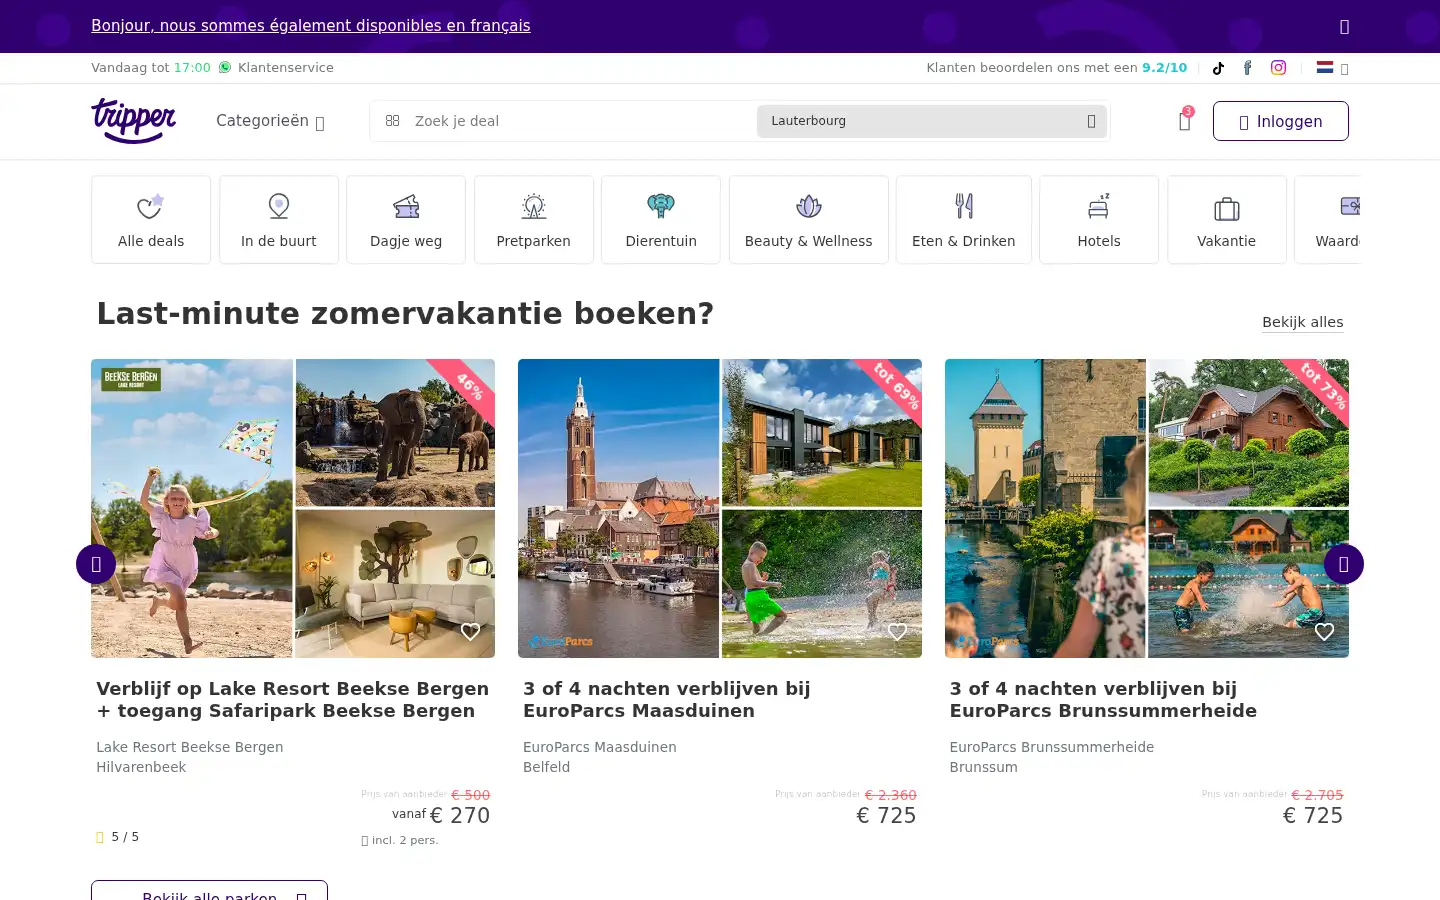This screenshot has width=1440, height=900.
Task: Select the In de buurt category
Action: (279, 220)
